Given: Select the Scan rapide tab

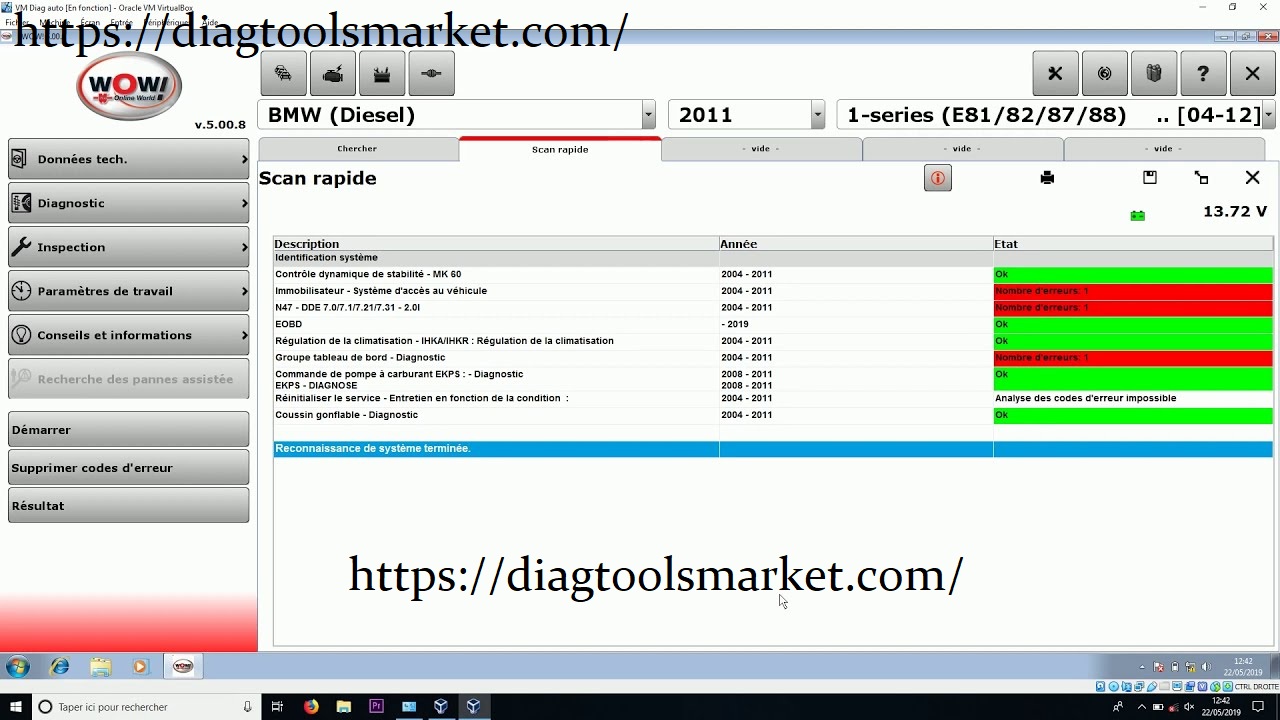Looking at the screenshot, I should (560, 149).
